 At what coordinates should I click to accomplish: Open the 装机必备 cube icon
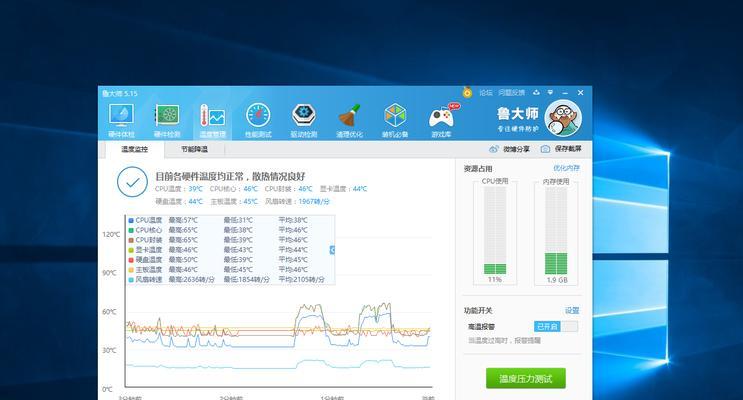click(395, 120)
